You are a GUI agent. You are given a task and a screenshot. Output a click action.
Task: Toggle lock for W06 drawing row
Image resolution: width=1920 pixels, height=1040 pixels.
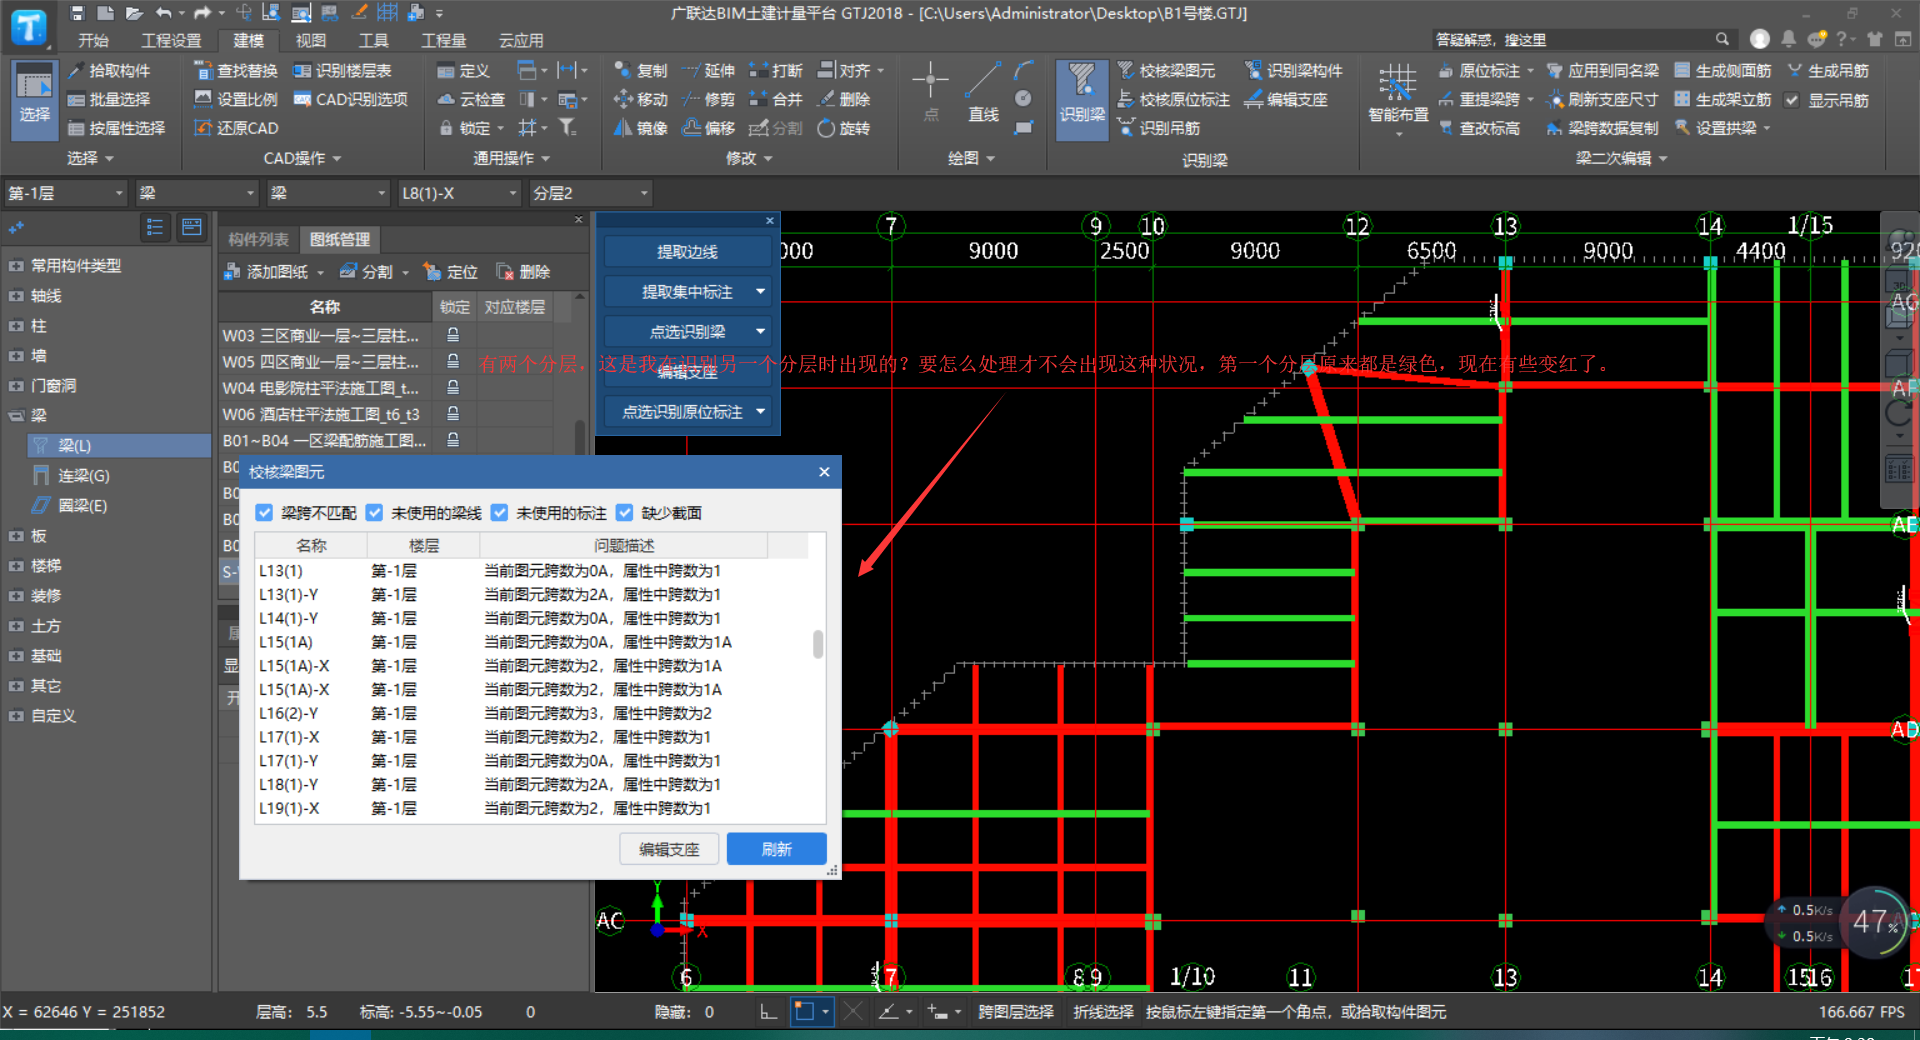tap(453, 413)
